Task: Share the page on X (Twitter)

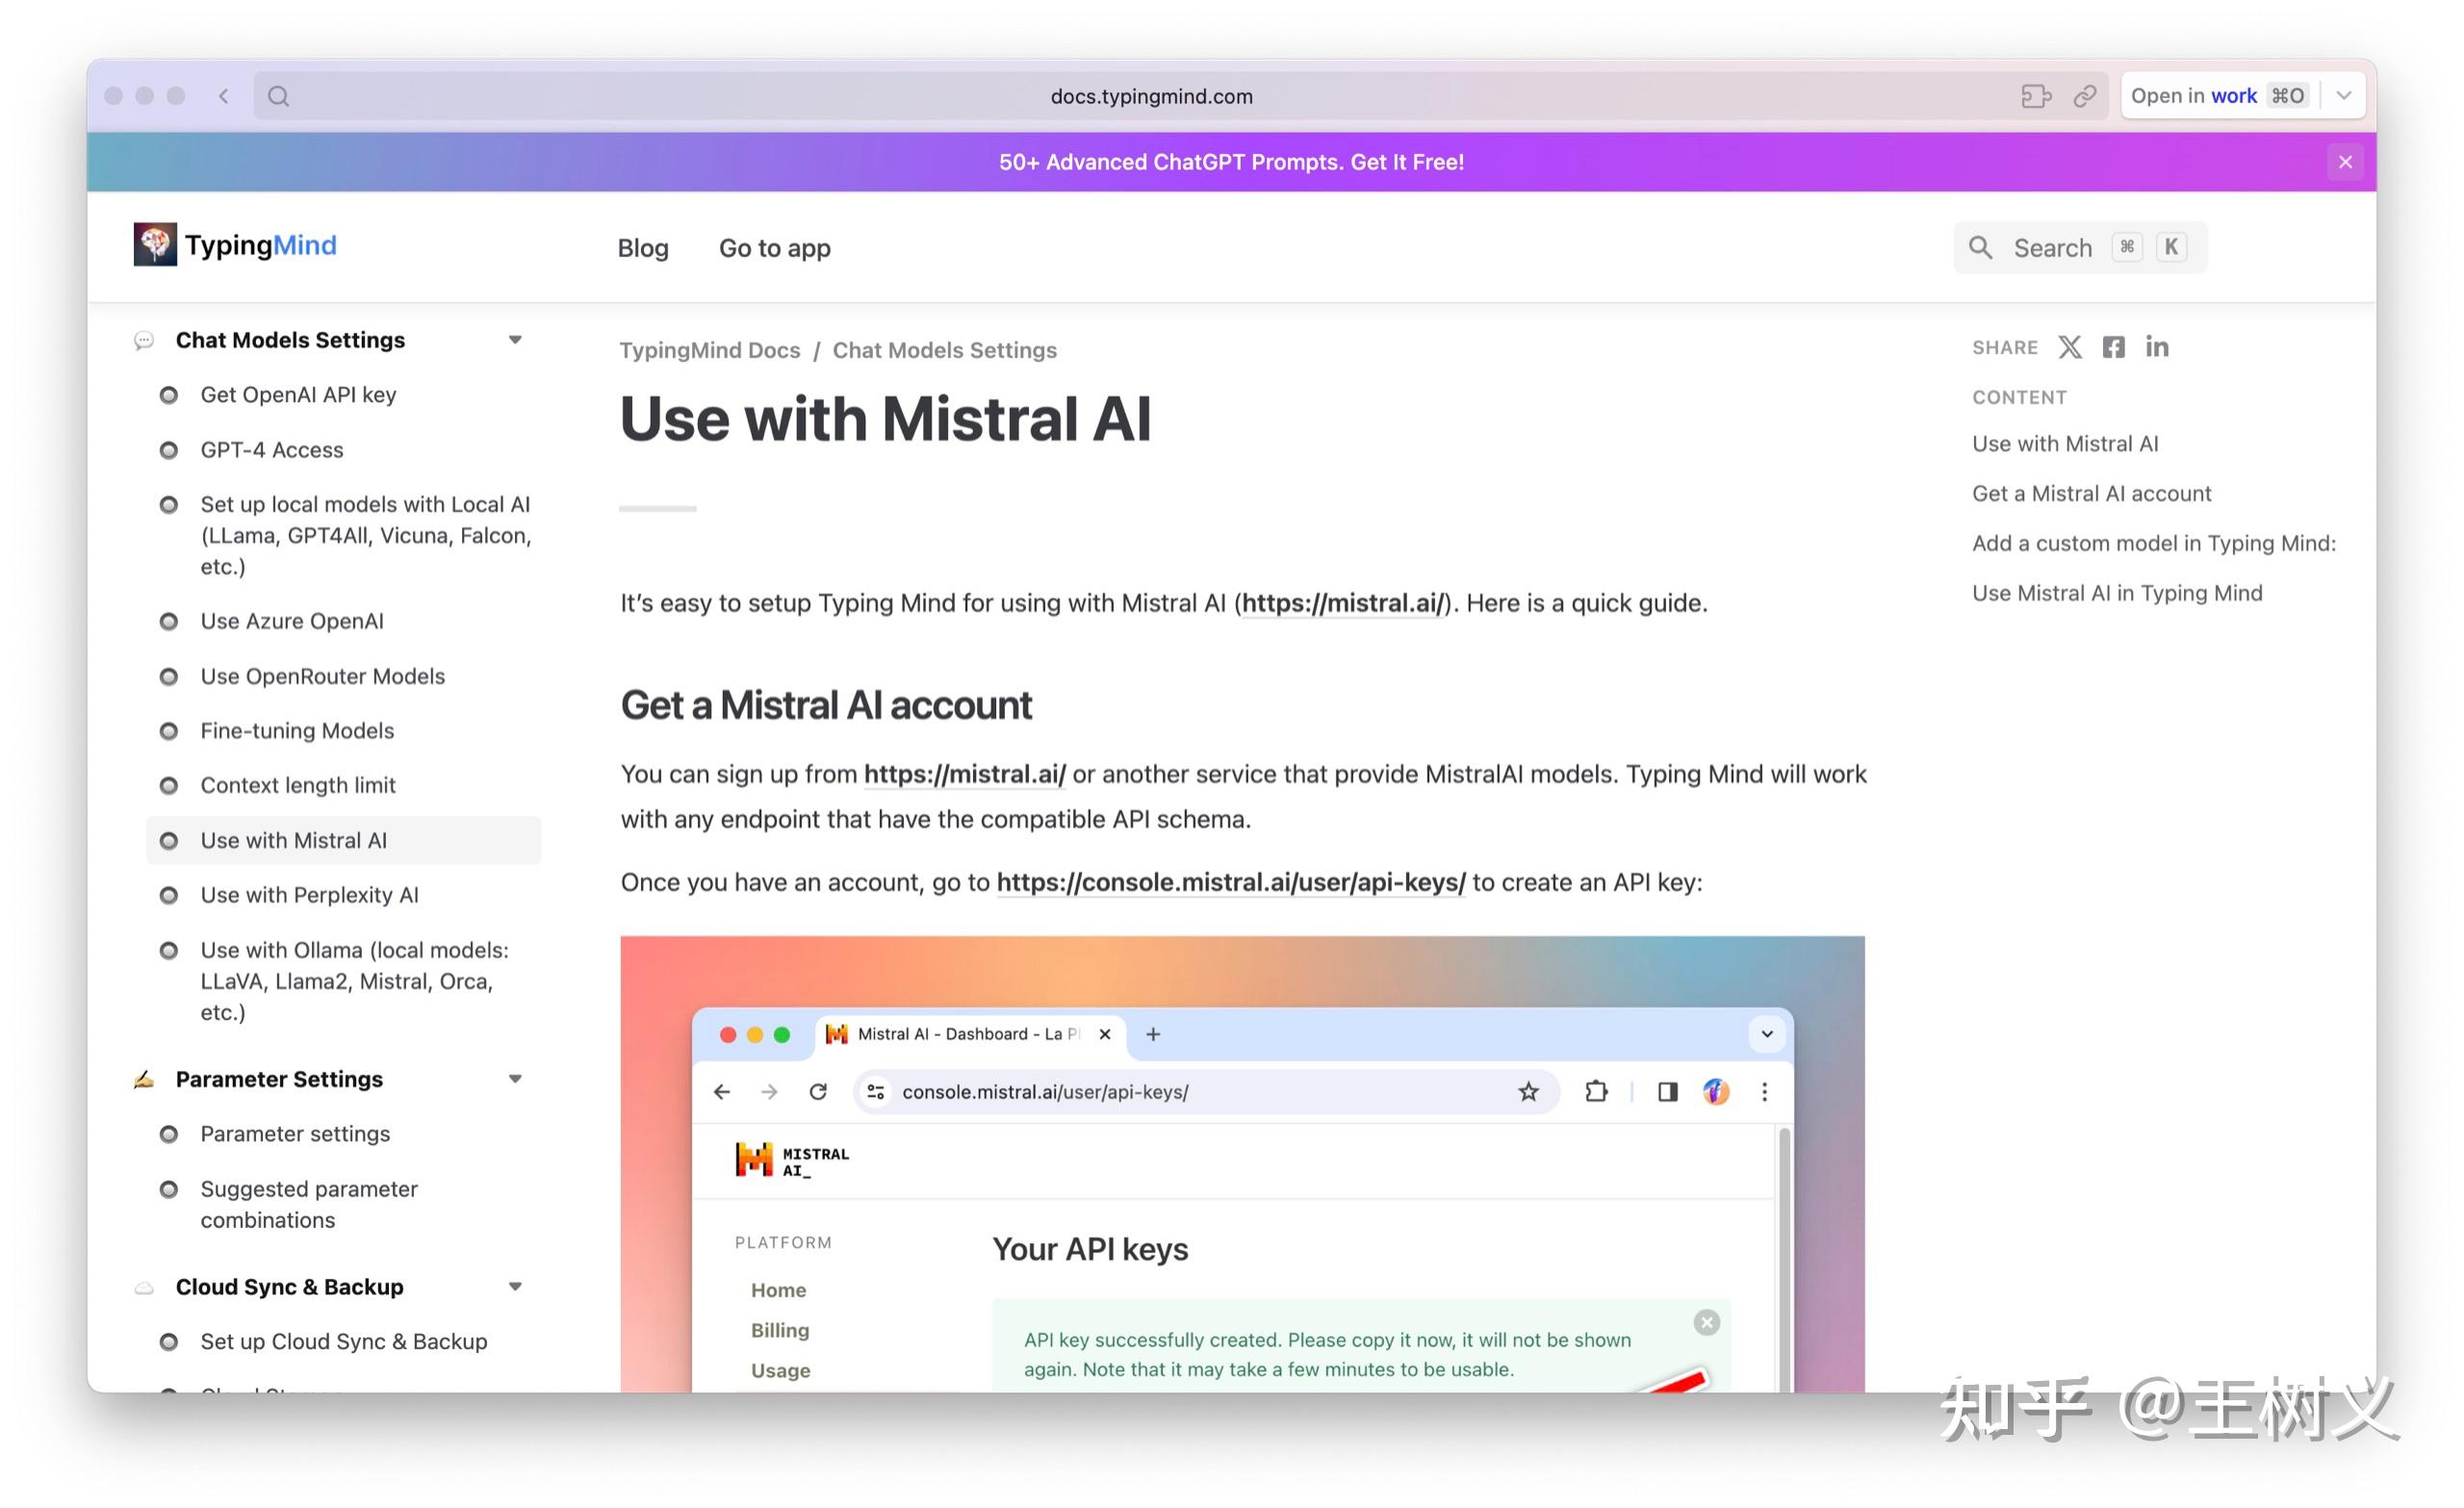Action: pyautogui.click(x=2070, y=347)
